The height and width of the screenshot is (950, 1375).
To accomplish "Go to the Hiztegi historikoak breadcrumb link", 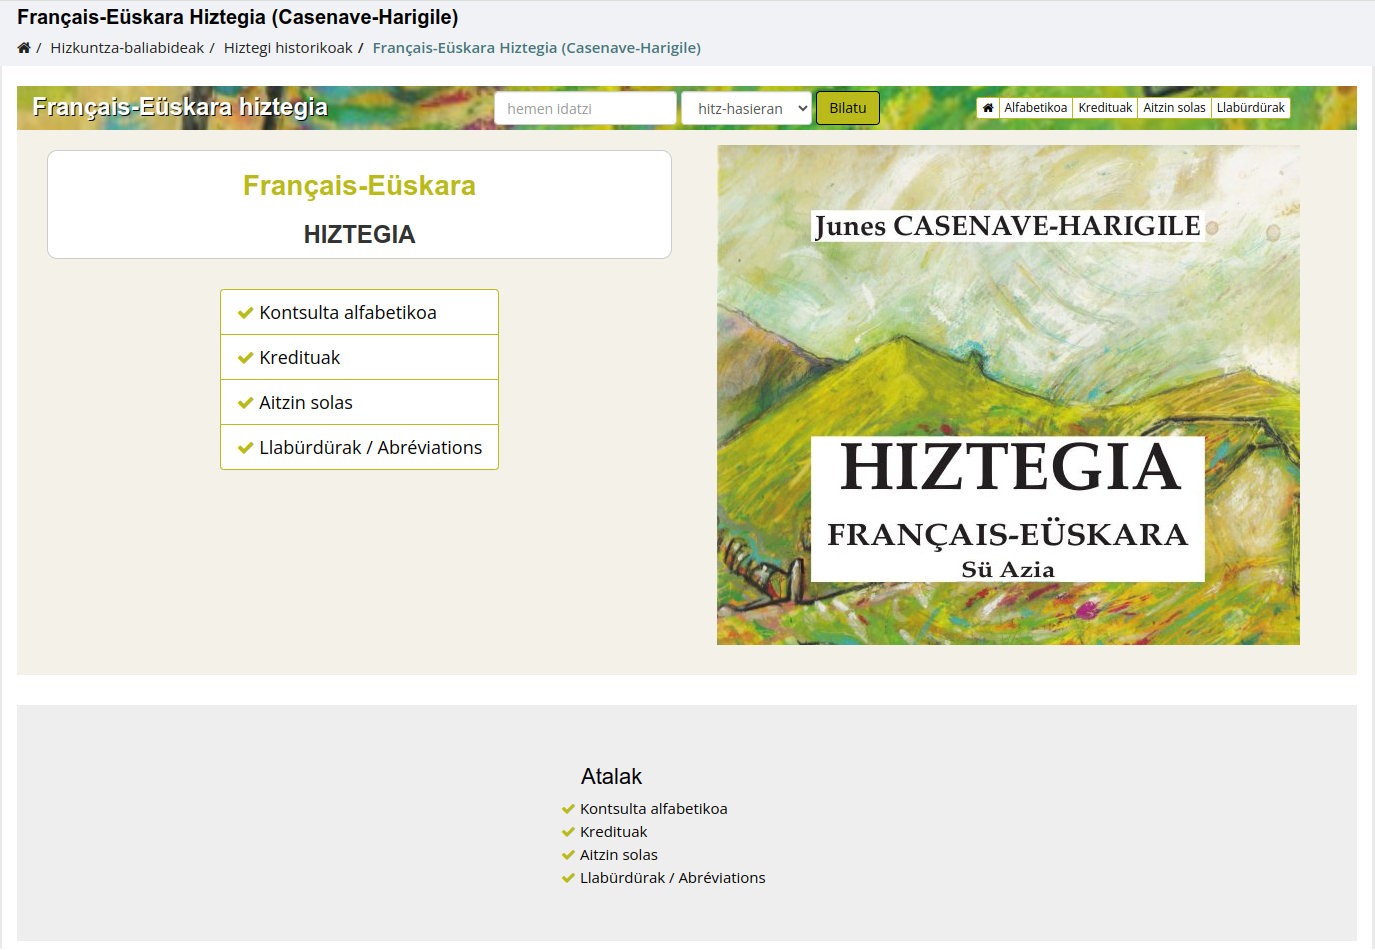I will 288,48.
